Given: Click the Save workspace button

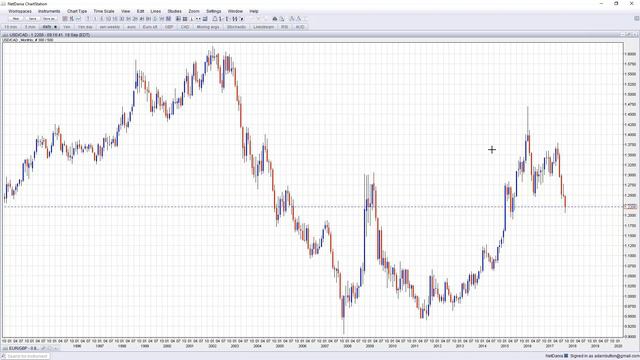Looking at the screenshot, I should [x=32, y=19].
